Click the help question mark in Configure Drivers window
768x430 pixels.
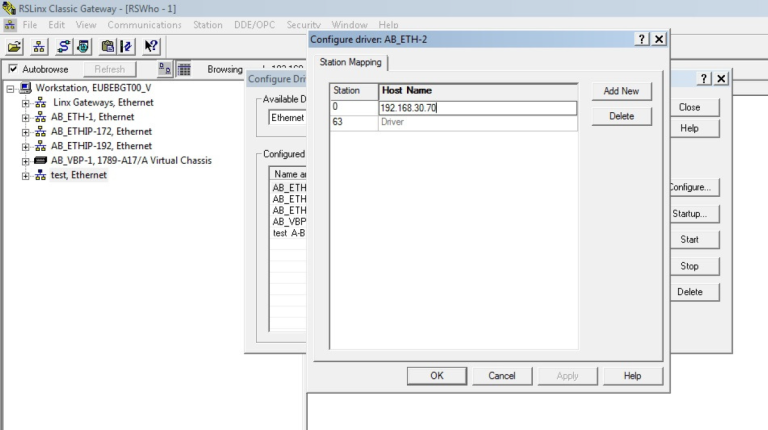pos(704,78)
